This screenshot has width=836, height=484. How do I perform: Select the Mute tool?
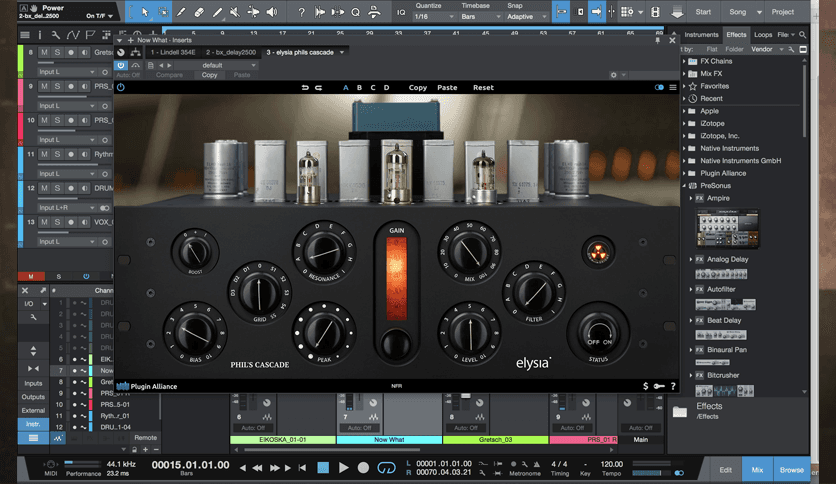235,12
